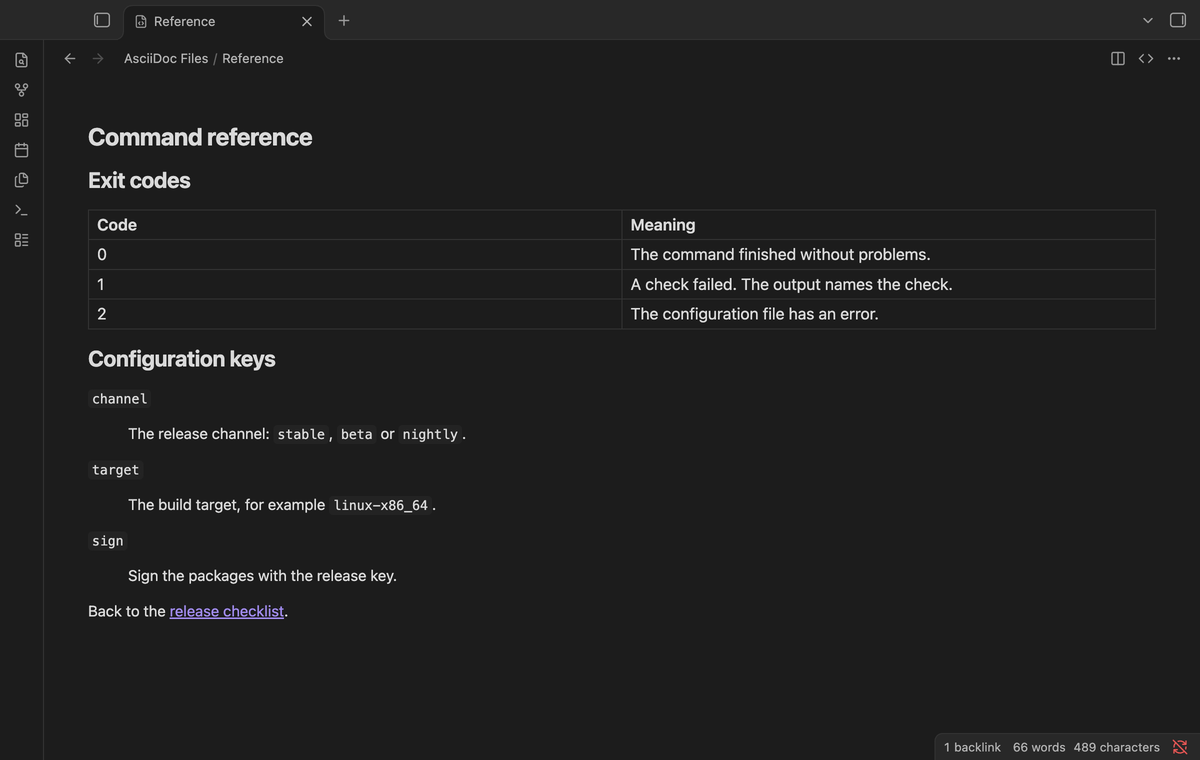Open graph view from the ribbon

22,90
